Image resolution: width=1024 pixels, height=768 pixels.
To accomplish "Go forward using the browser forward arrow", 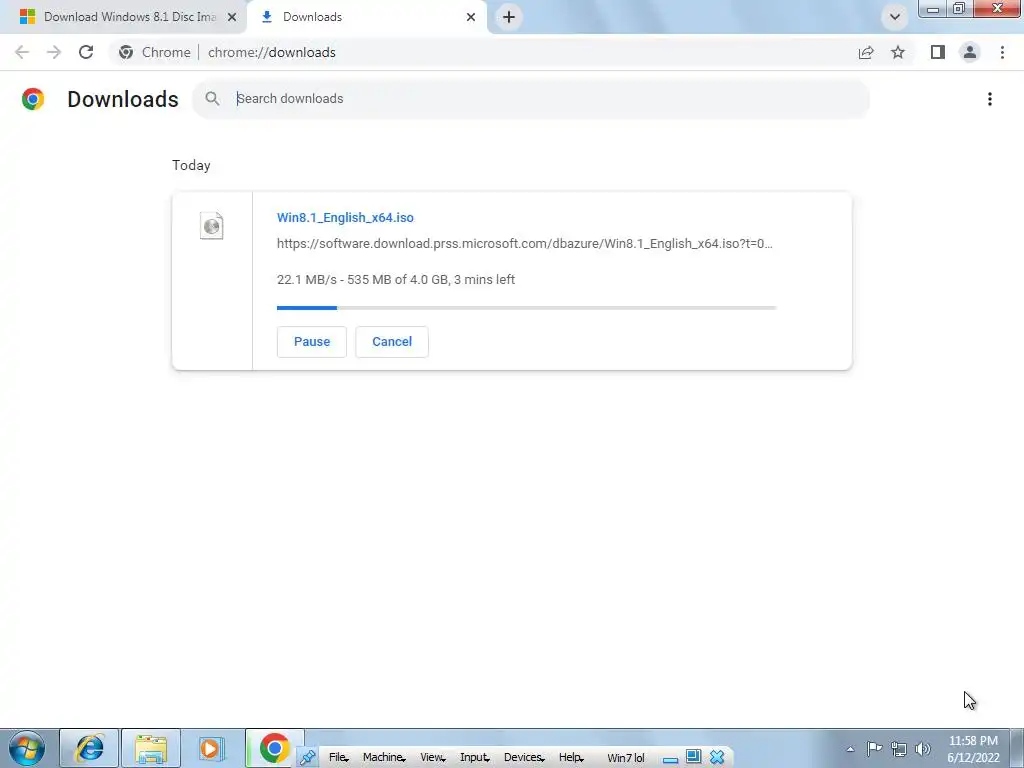I will (54, 52).
